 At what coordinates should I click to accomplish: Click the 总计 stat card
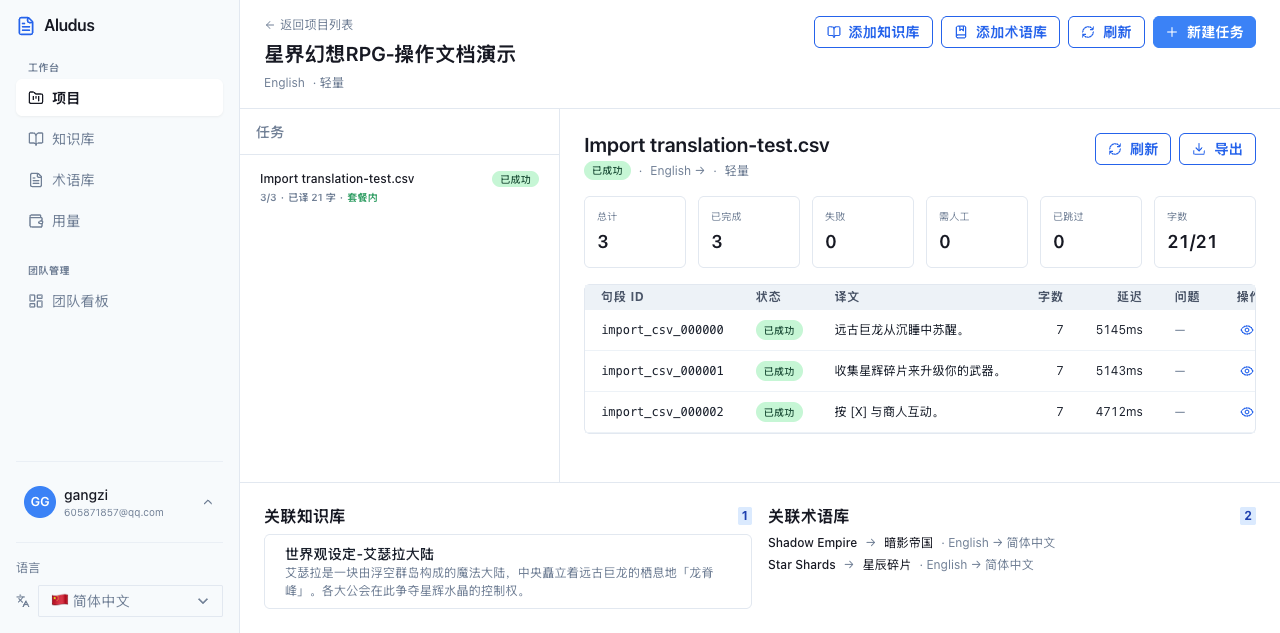635,232
